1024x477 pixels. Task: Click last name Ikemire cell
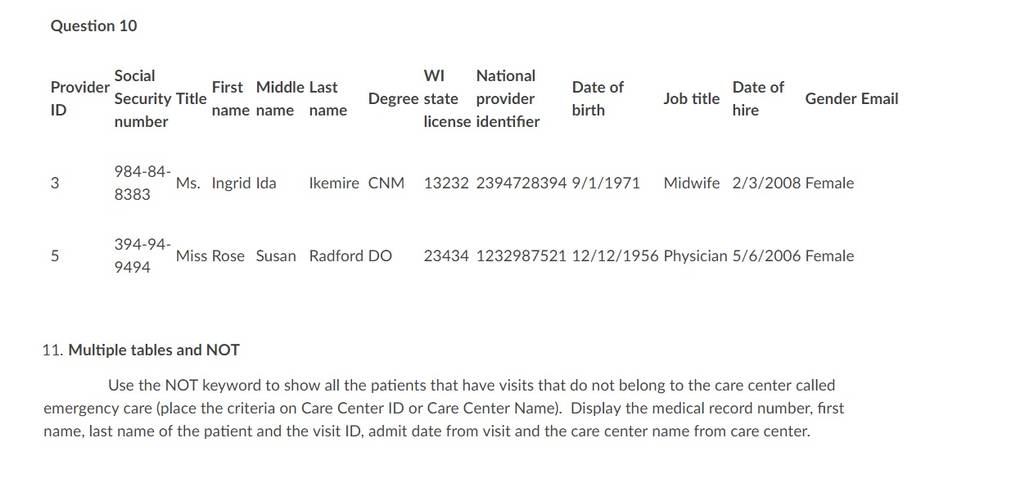334,183
